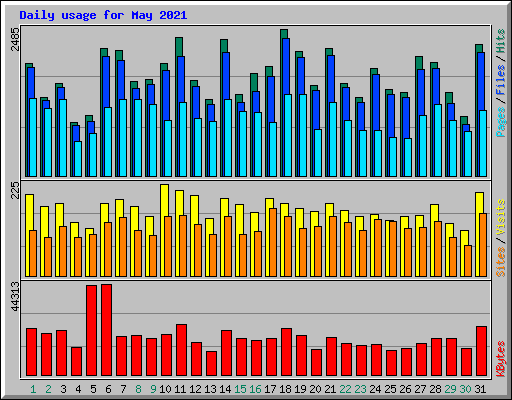
Task: Click the Pages legend label
Action: 500,122
